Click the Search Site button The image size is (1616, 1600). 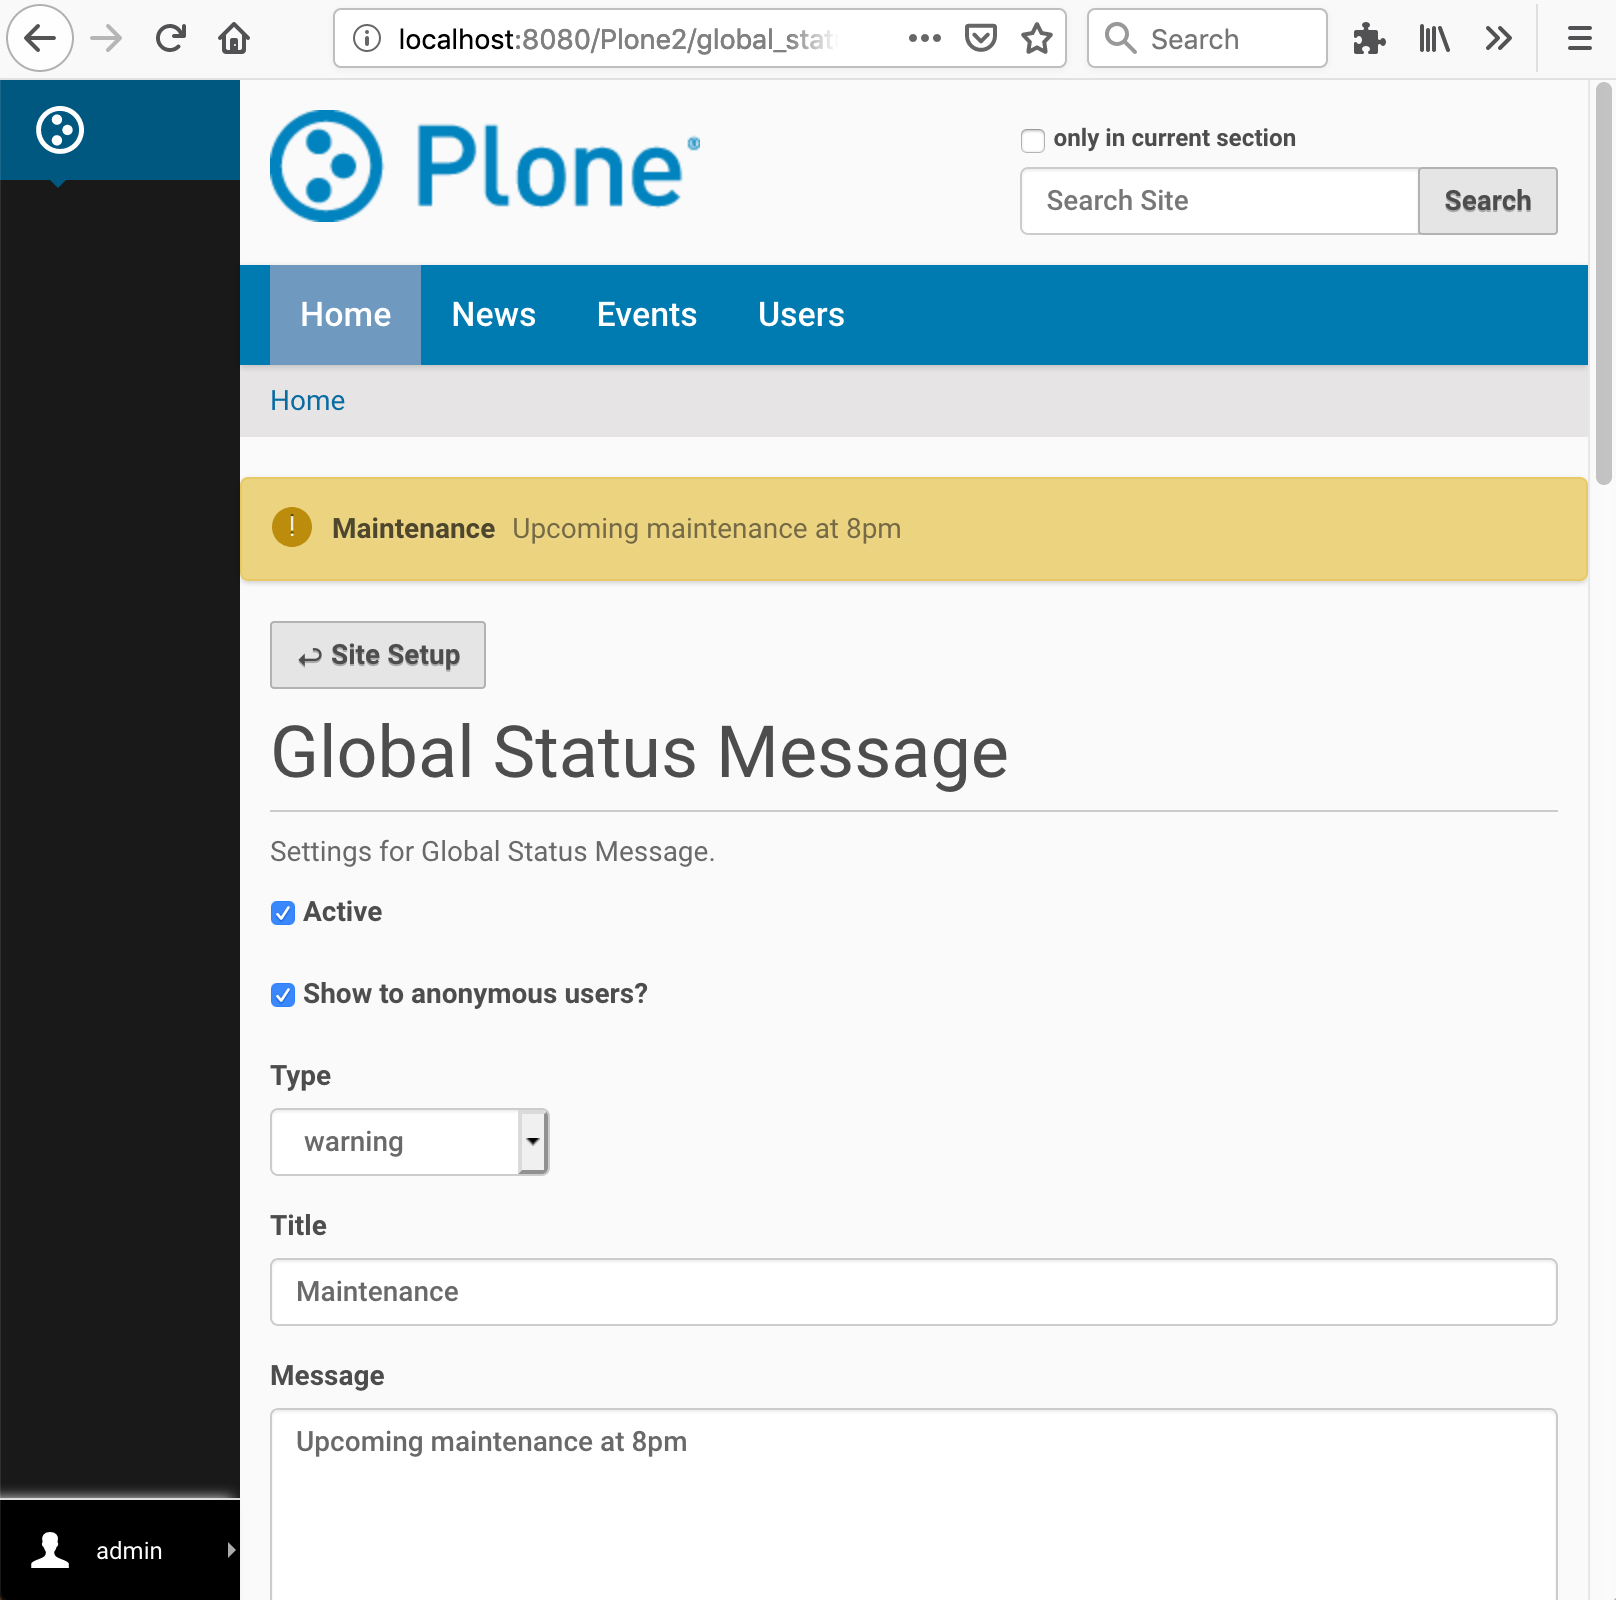[1487, 201]
